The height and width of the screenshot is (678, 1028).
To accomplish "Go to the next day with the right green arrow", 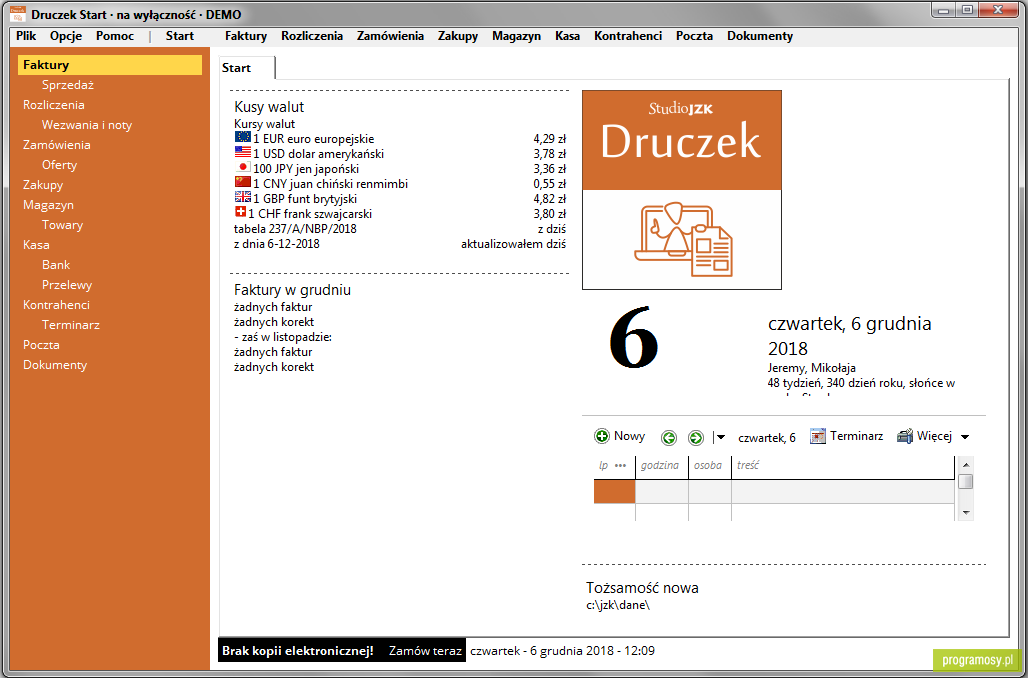I will click(696, 437).
